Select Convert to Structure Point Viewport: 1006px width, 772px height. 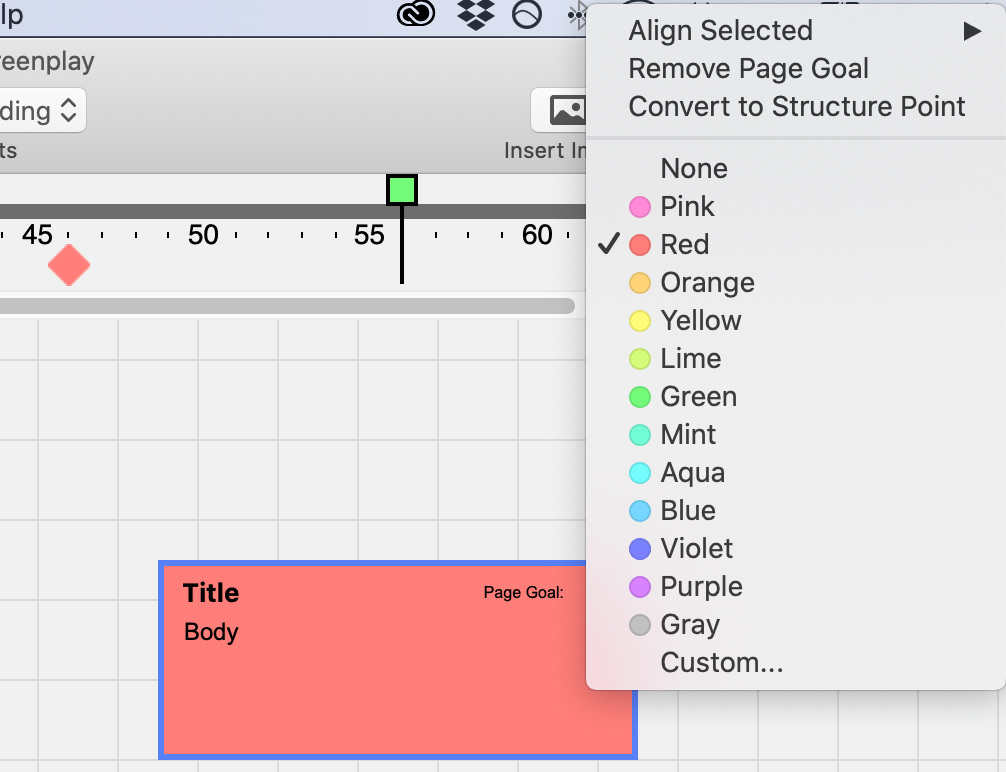tap(796, 107)
